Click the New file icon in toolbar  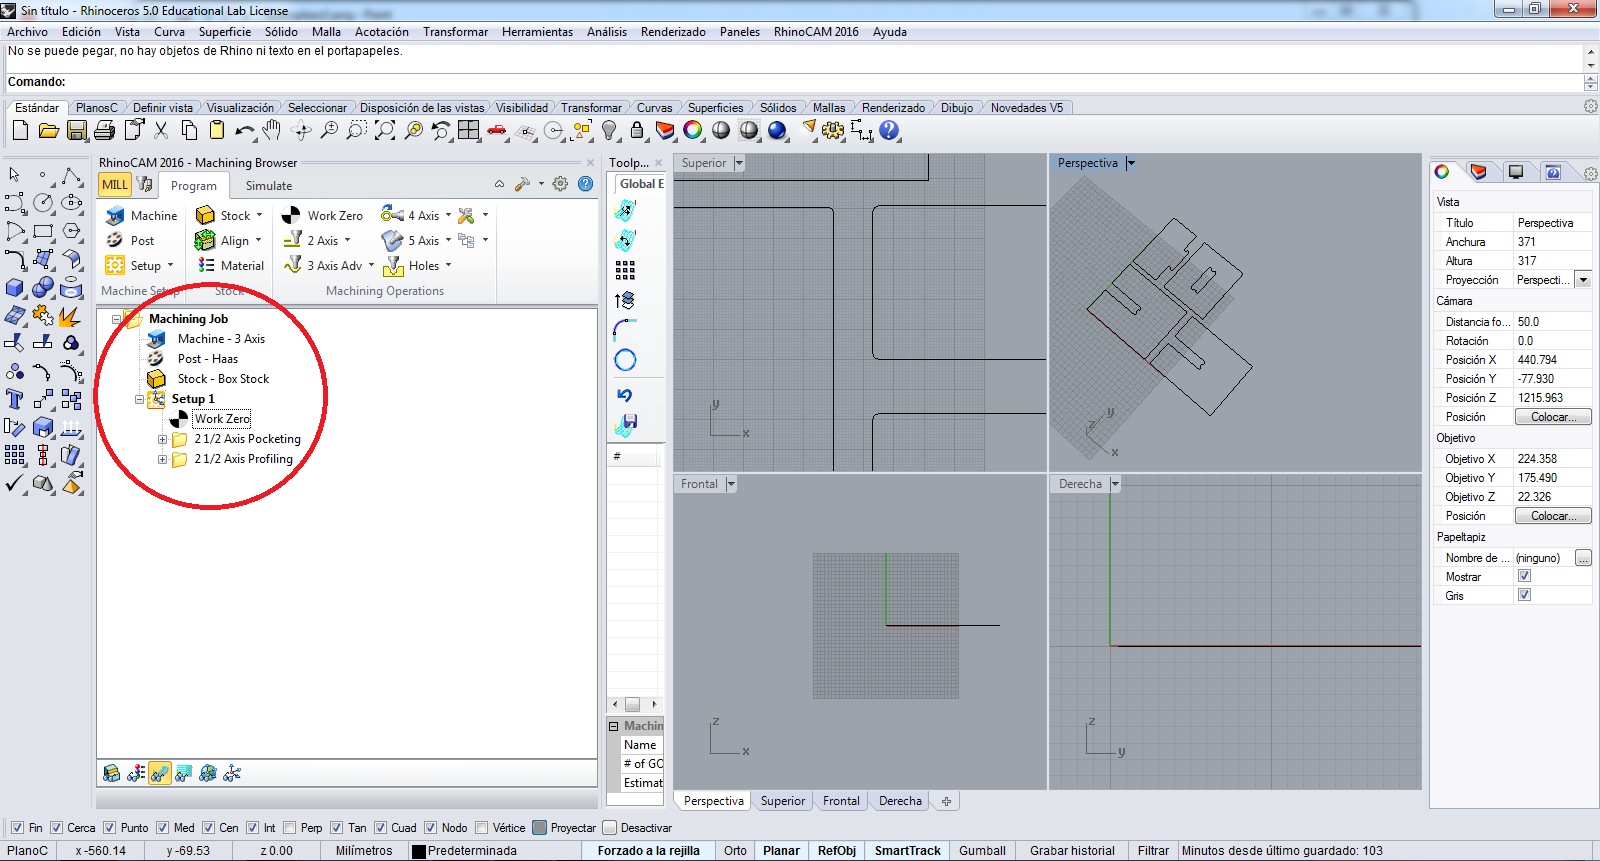tap(20, 130)
